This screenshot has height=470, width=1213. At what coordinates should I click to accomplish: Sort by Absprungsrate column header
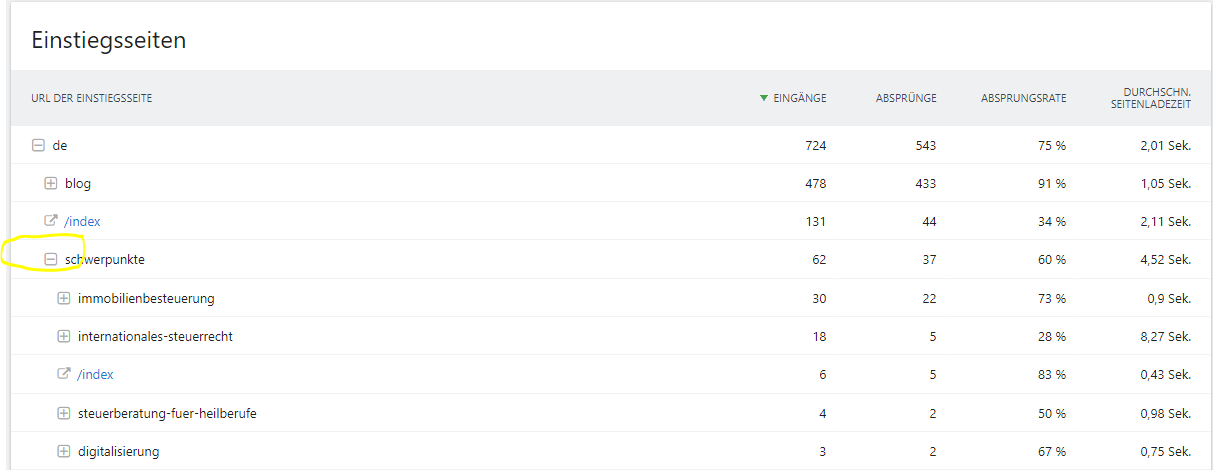pos(1023,98)
